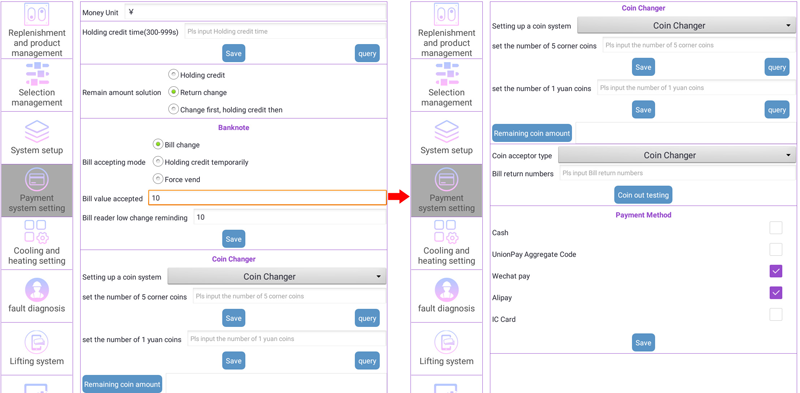
Task: Click remaining coin amount output field in right screen
Action: pyautogui.click(x=686, y=132)
